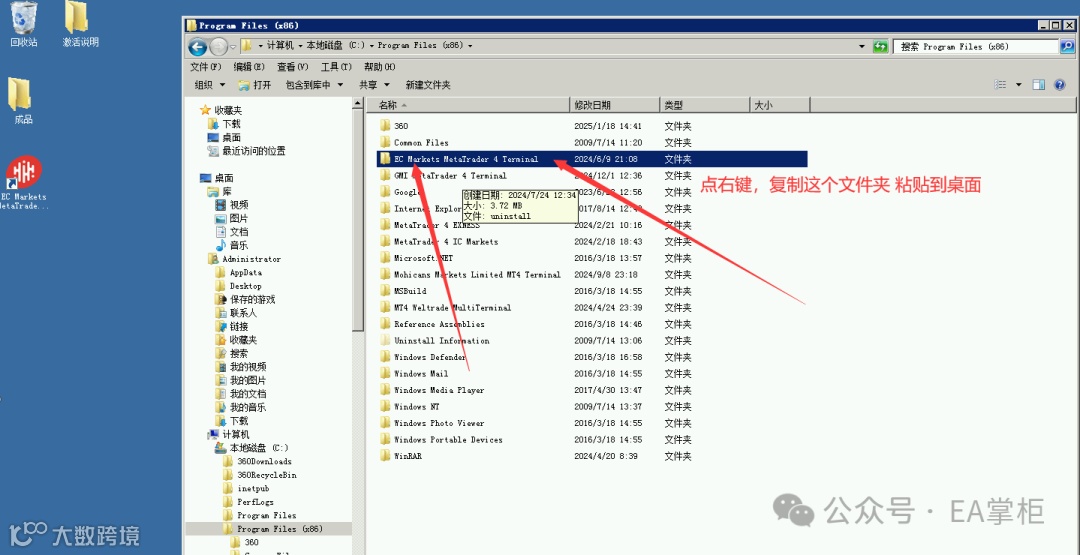Open the 帮助(H) menu
1080x555 pixels.
380,67
